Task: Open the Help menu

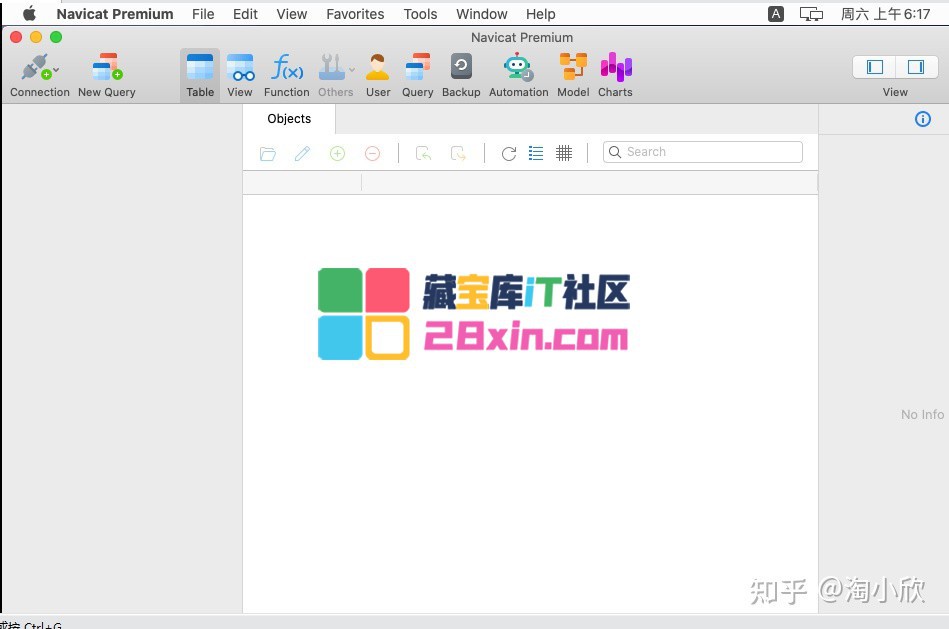Action: pyautogui.click(x=540, y=14)
